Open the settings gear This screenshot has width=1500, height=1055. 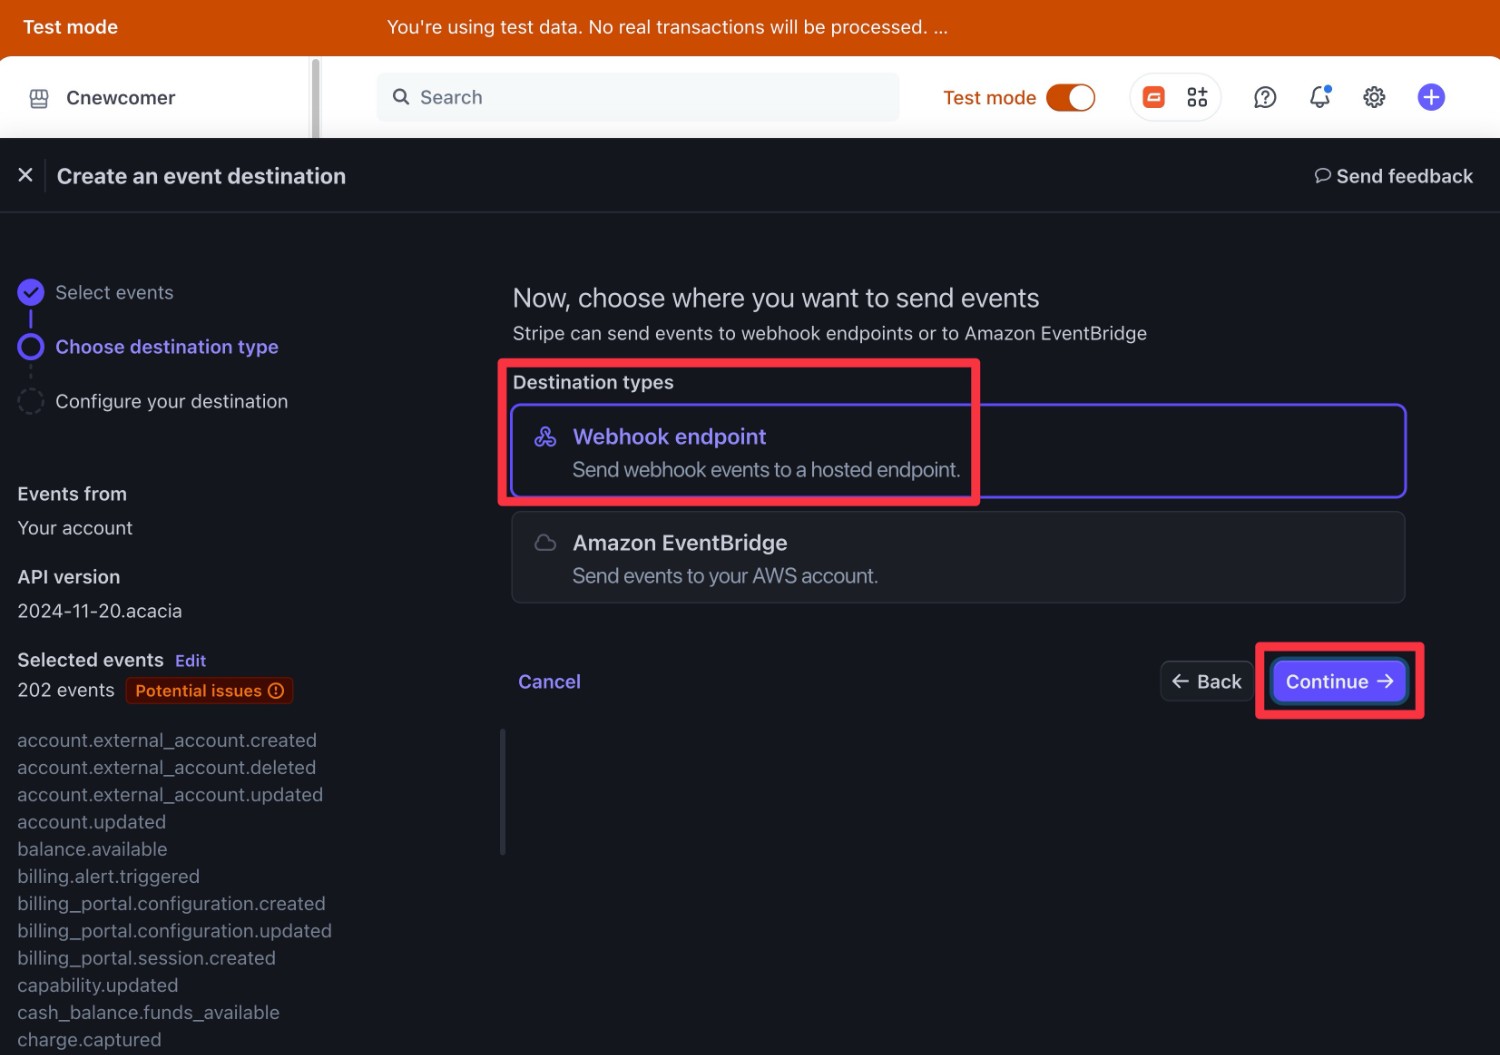(1374, 97)
